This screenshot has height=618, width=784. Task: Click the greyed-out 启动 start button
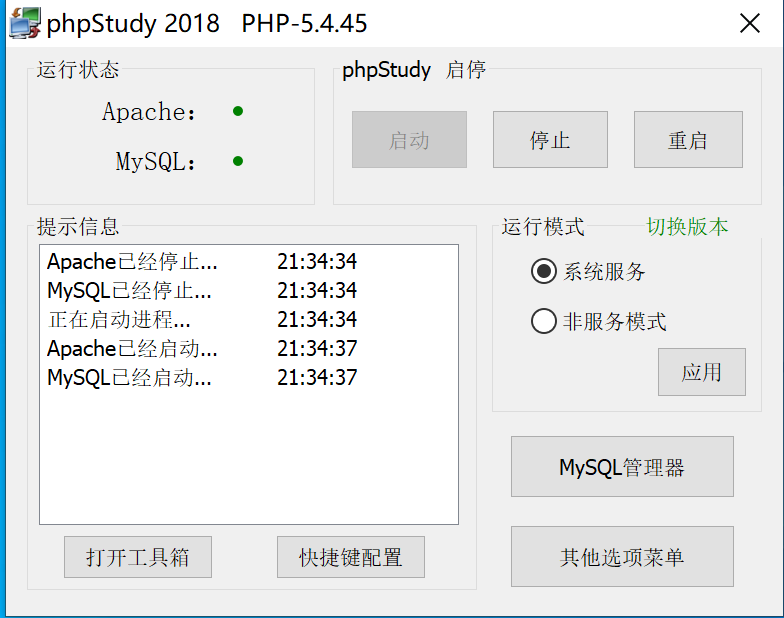click(x=409, y=140)
